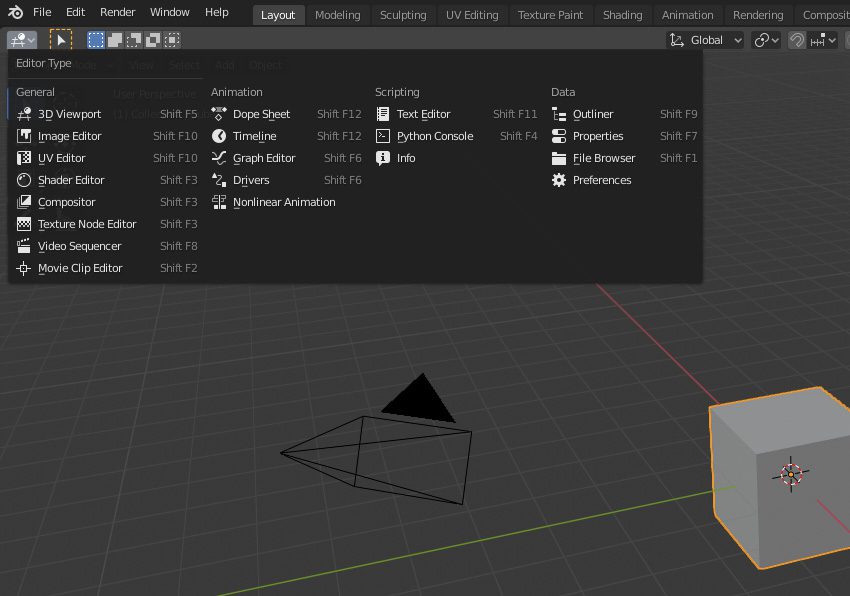This screenshot has width=850, height=596.
Task: Open the Global transform orientation dropdown
Action: coord(705,40)
